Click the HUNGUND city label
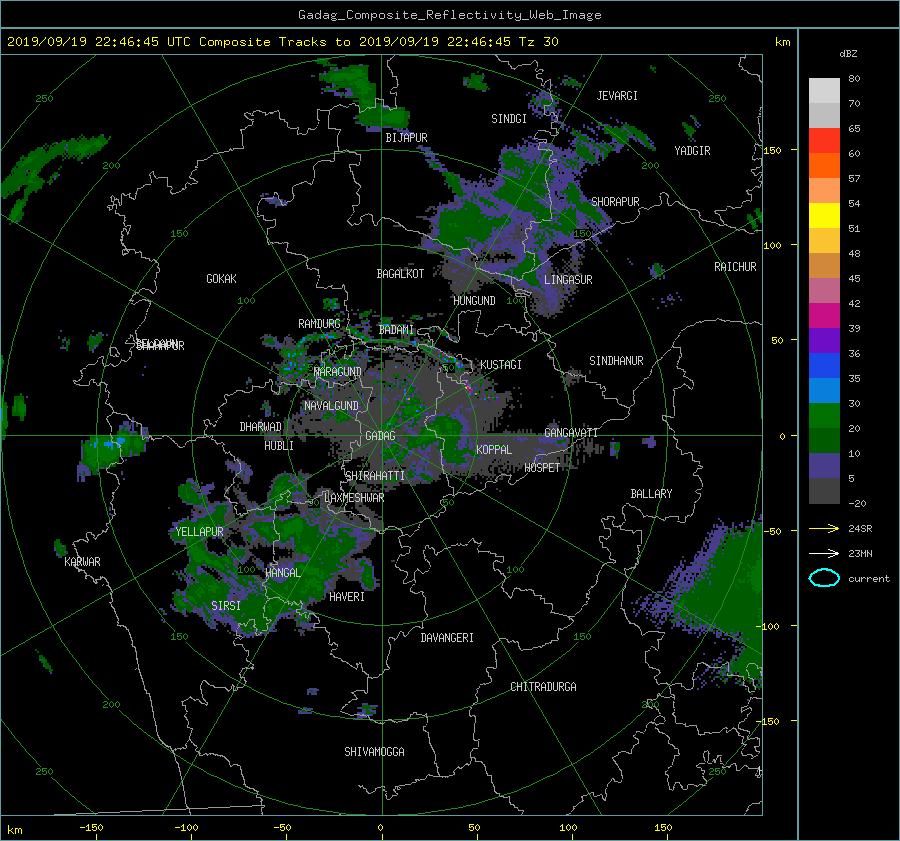The image size is (900, 841). (474, 300)
